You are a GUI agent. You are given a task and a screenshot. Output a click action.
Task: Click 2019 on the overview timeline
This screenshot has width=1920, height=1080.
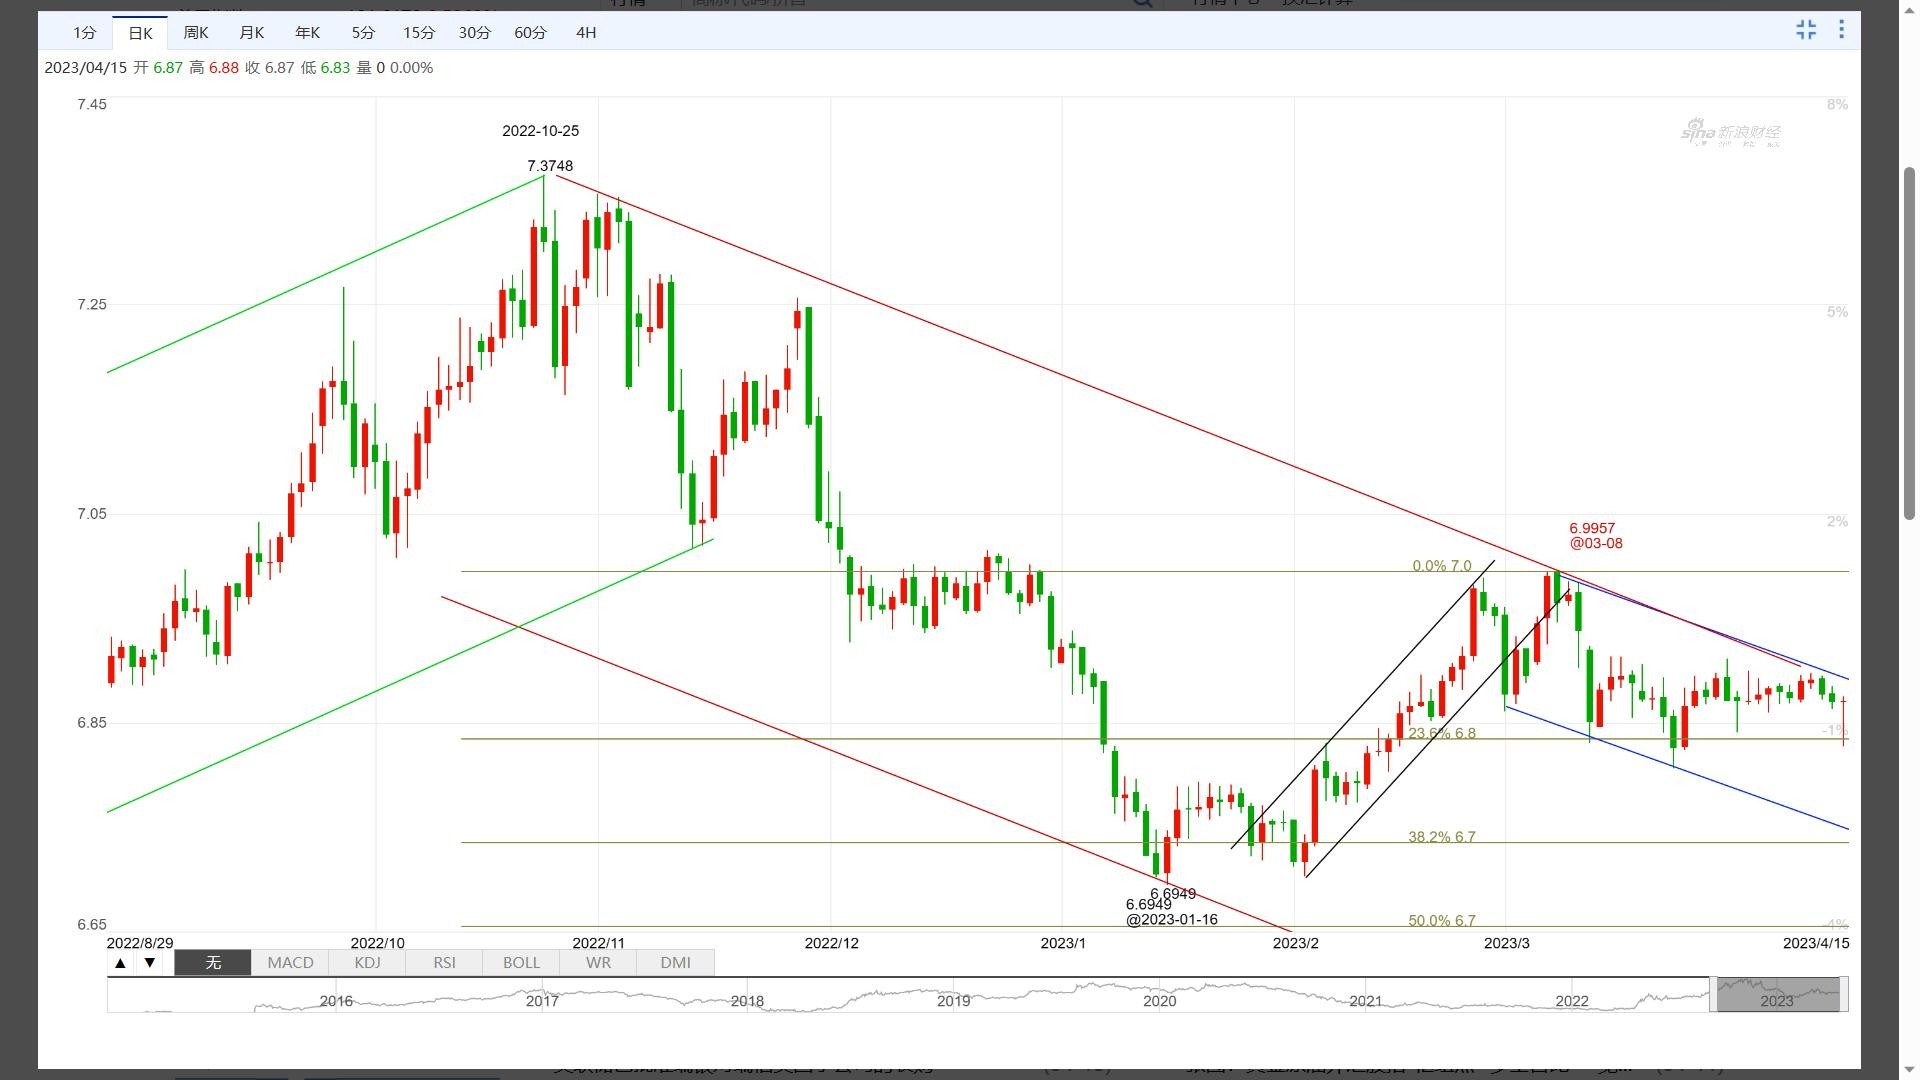[953, 1000]
